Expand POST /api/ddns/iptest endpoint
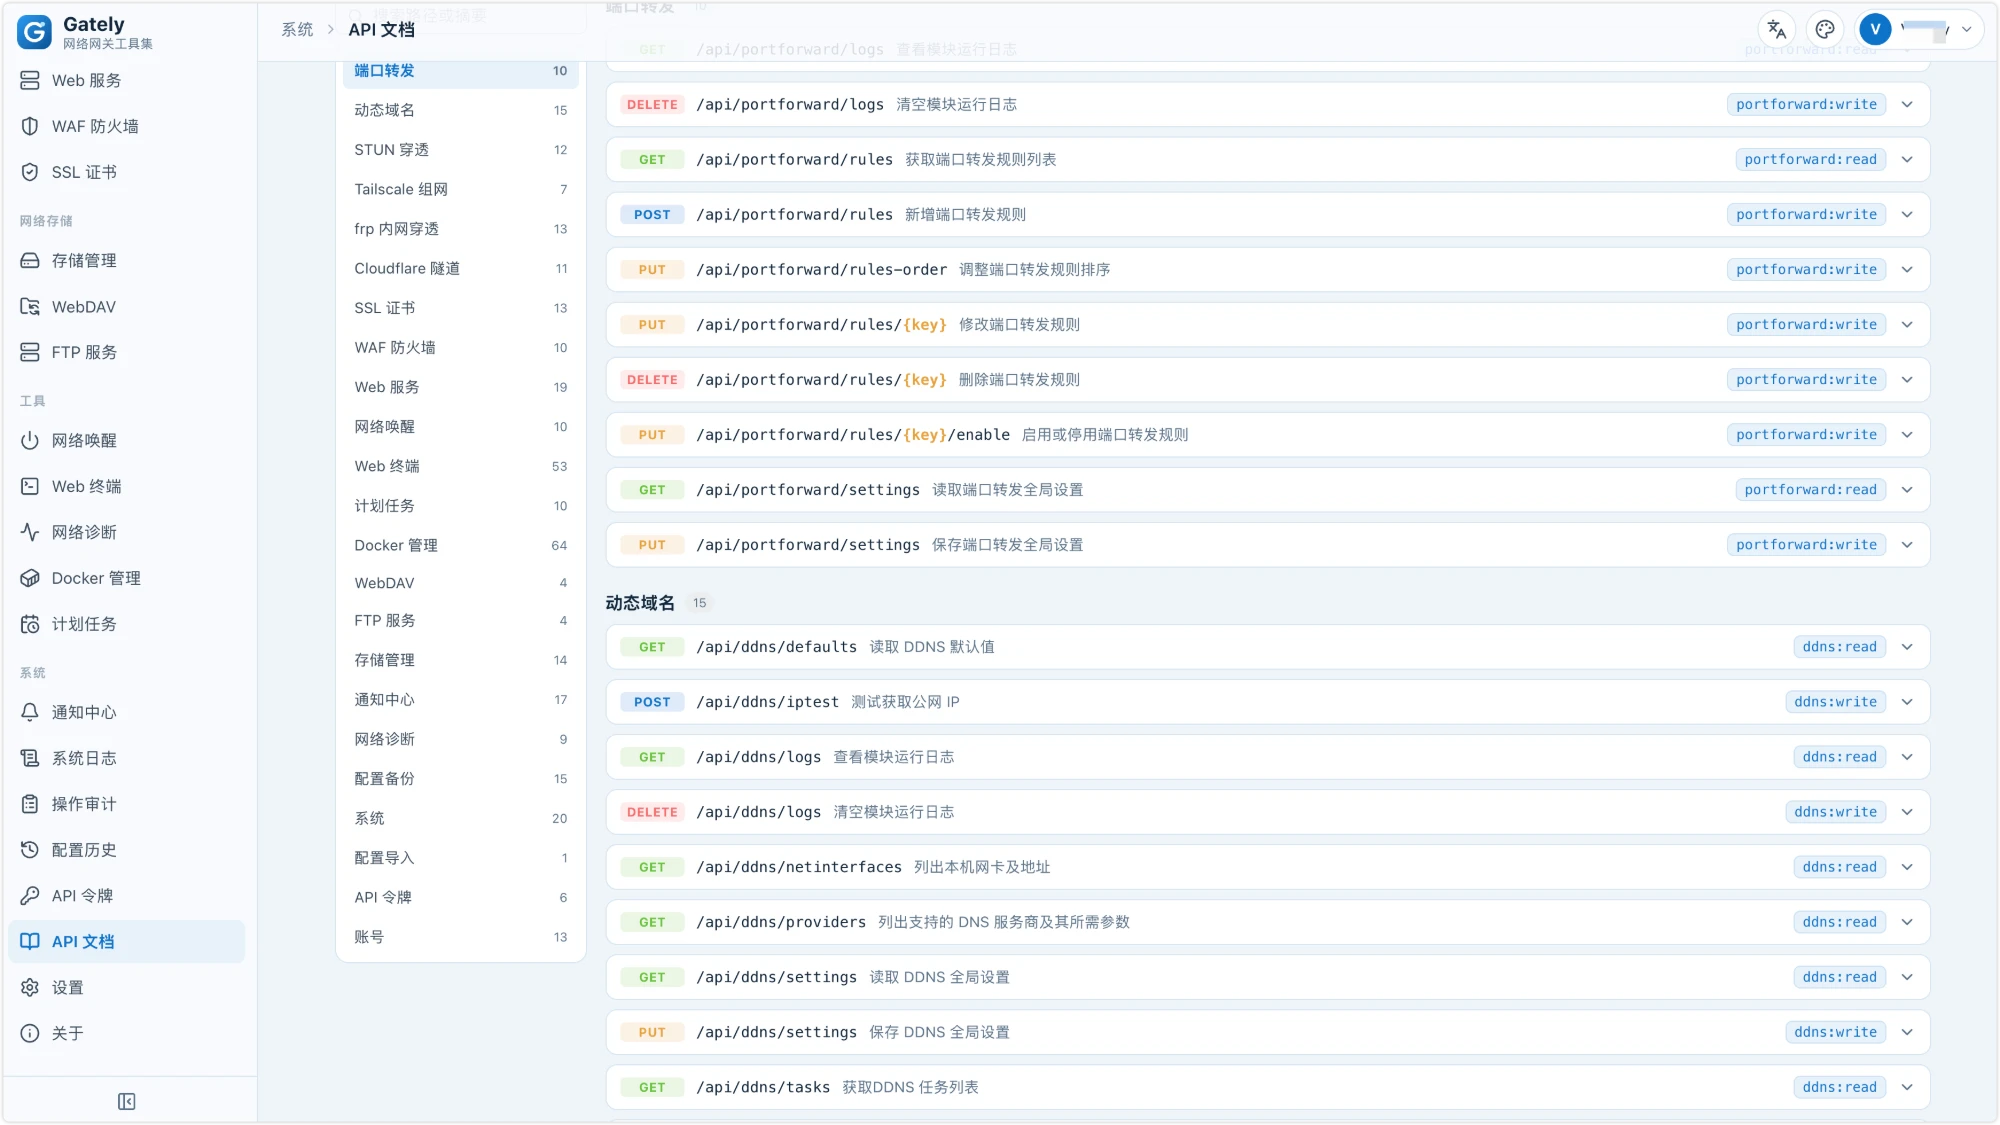Image resolution: width=2000 pixels, height=1125 pixels. point(1268,703)
